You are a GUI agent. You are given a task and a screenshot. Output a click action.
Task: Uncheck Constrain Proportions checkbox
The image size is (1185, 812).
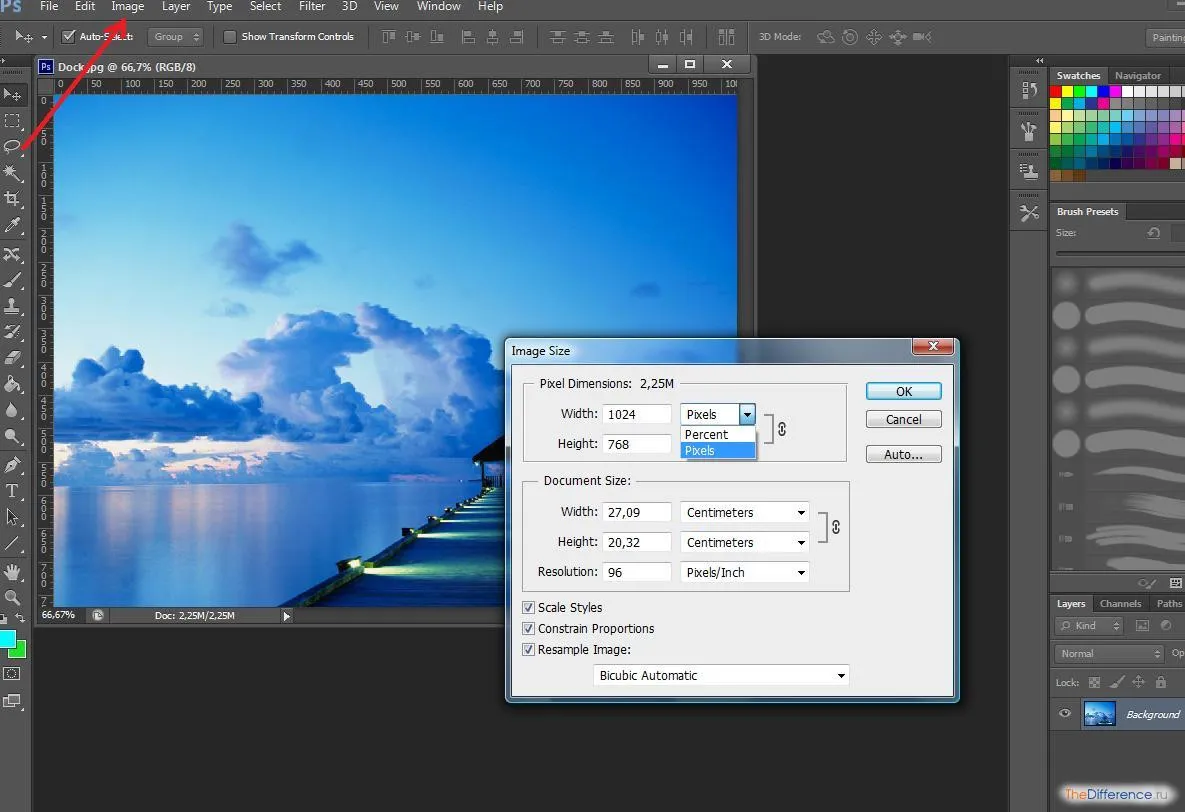(x=528, y=628)
